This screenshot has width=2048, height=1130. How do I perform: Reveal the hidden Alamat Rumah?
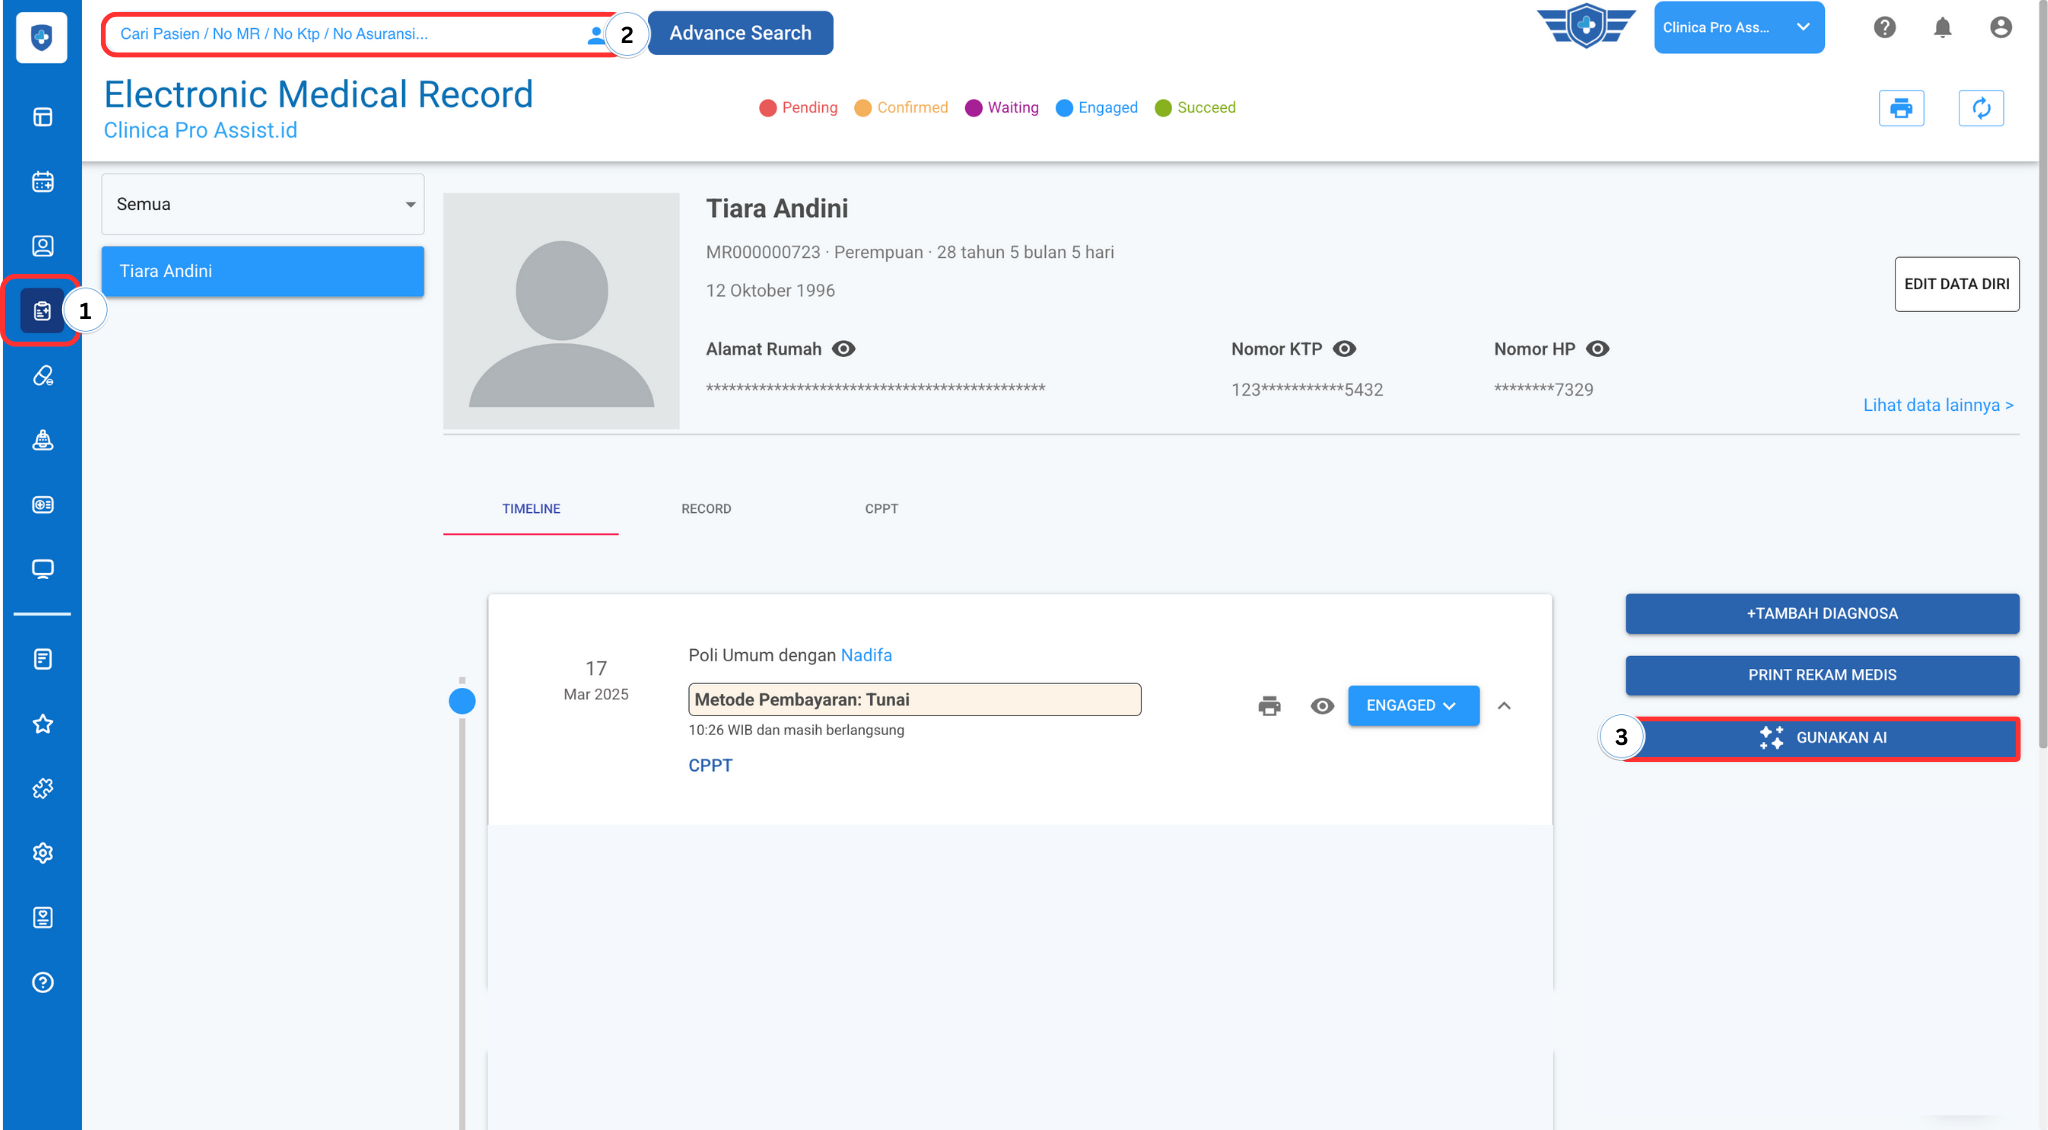pos(844,349)
